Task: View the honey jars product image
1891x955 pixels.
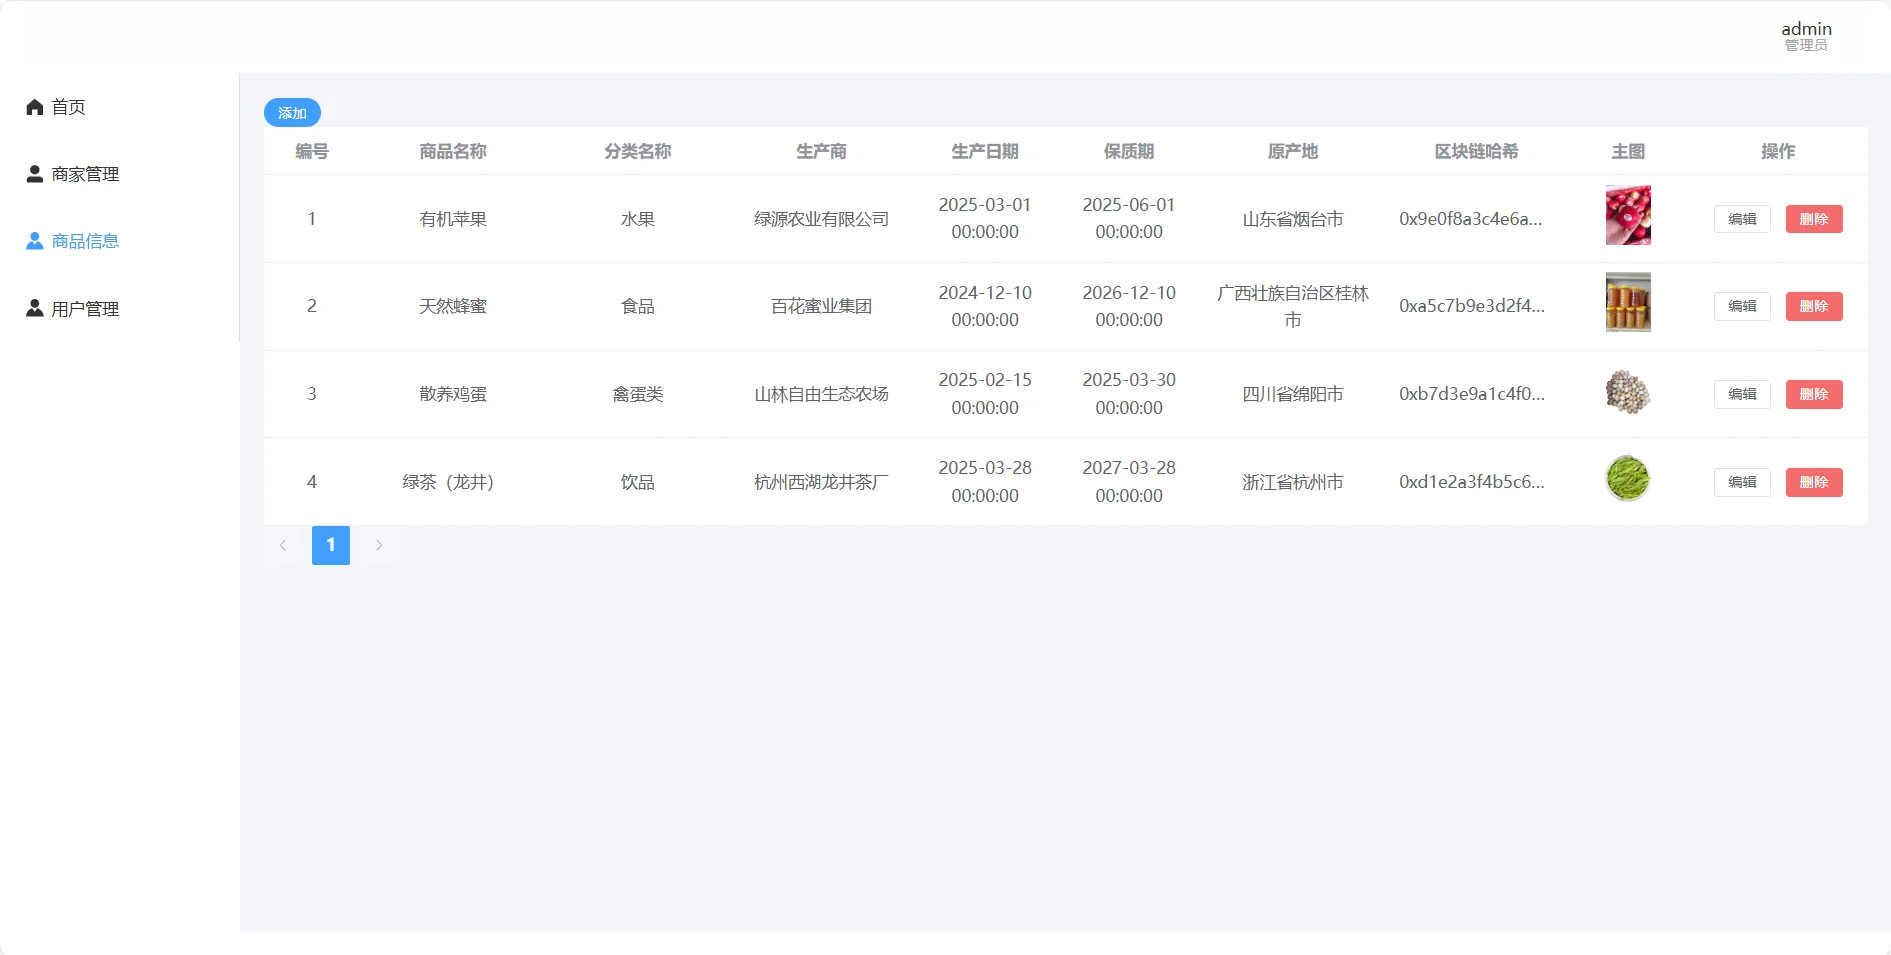Action: click(1628, 302)
